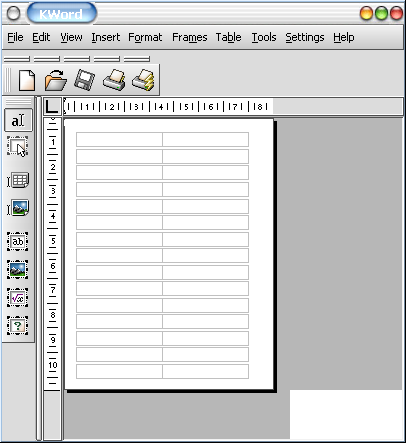
Task: Create a text frame
Action: [x=18, y=241]
